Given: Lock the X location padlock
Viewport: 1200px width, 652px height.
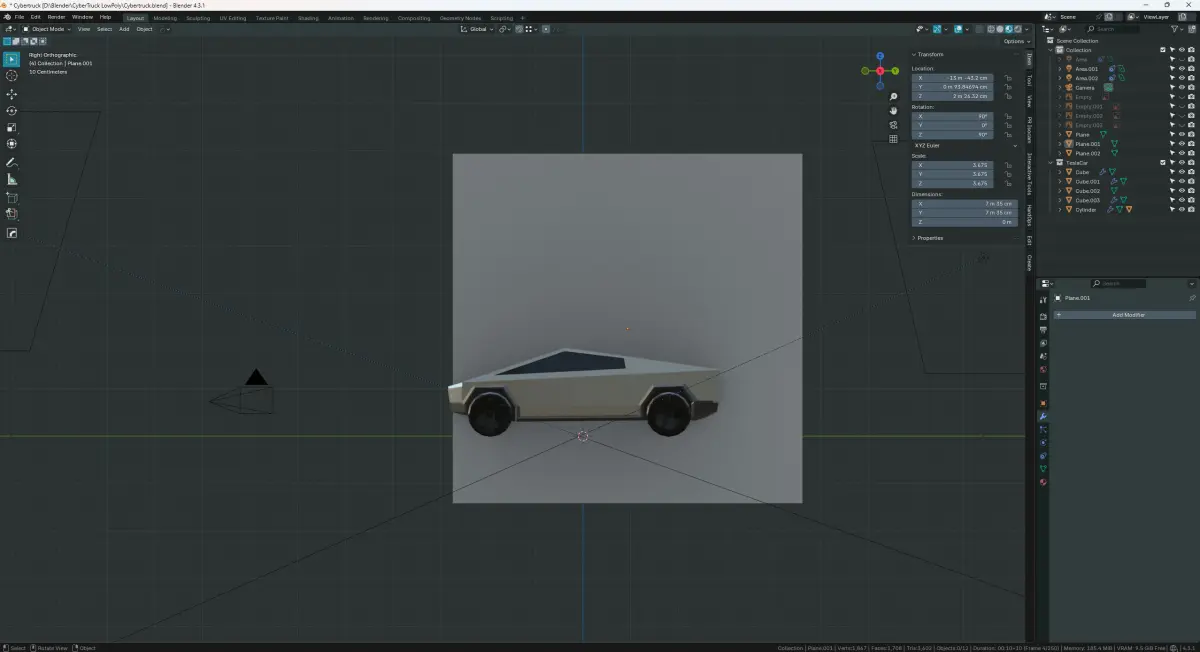Looking at the screenshot, I should pyautogui.click(x=1007, y=77).
